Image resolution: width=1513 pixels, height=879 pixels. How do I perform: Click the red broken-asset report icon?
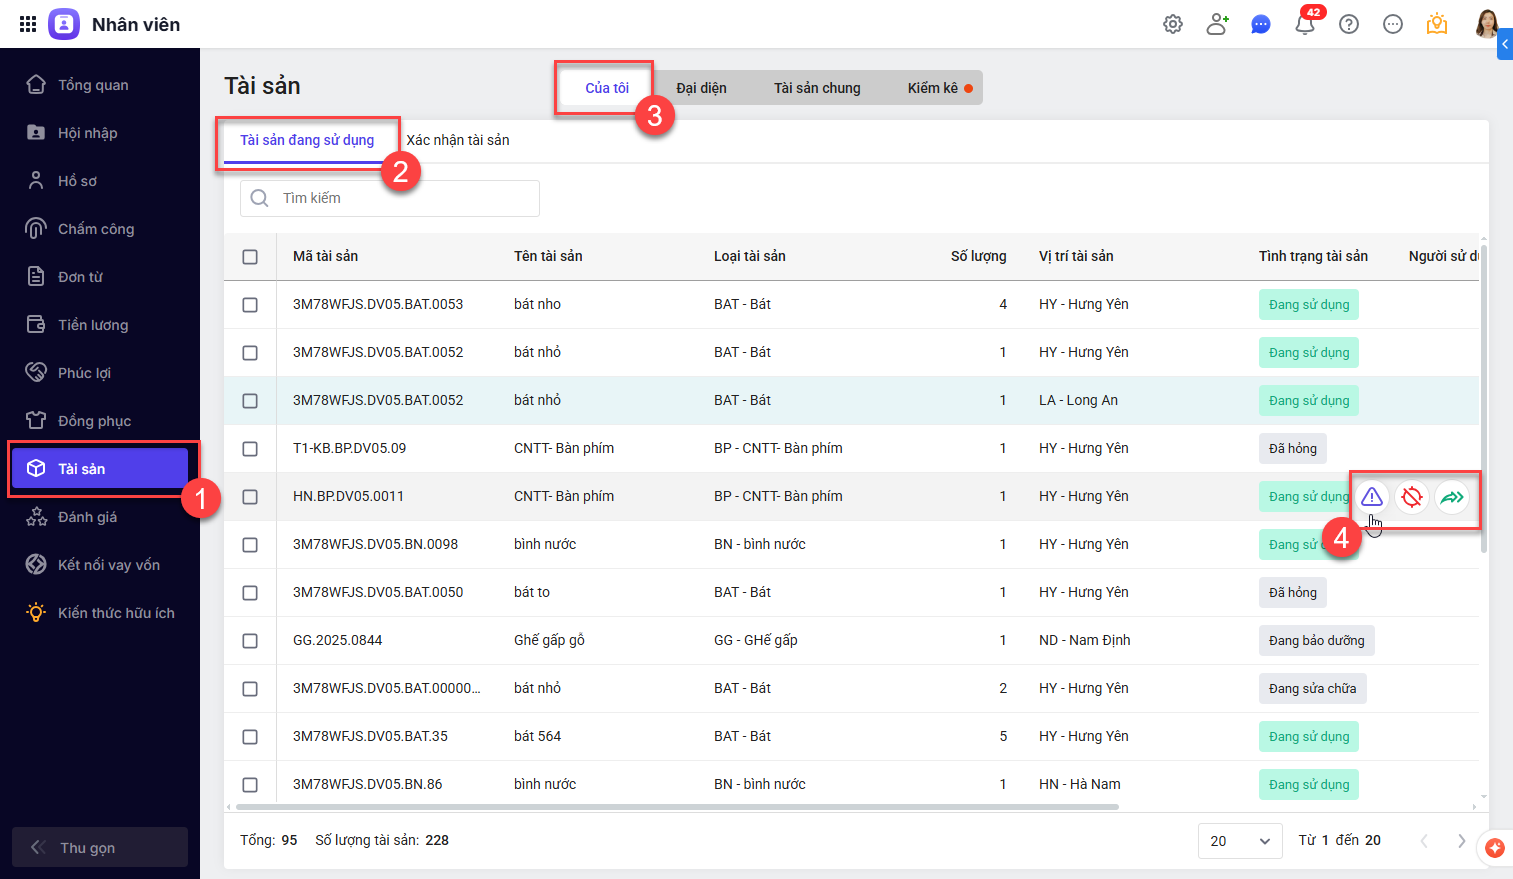(1412, 497)
